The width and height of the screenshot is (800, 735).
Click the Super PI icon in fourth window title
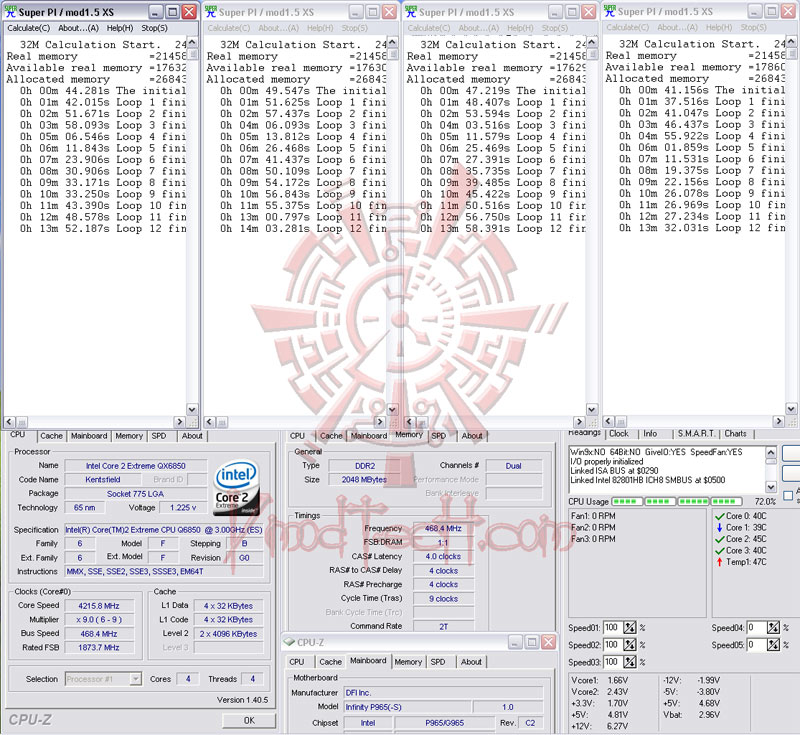pyautogui.click(x=610, y=11)
